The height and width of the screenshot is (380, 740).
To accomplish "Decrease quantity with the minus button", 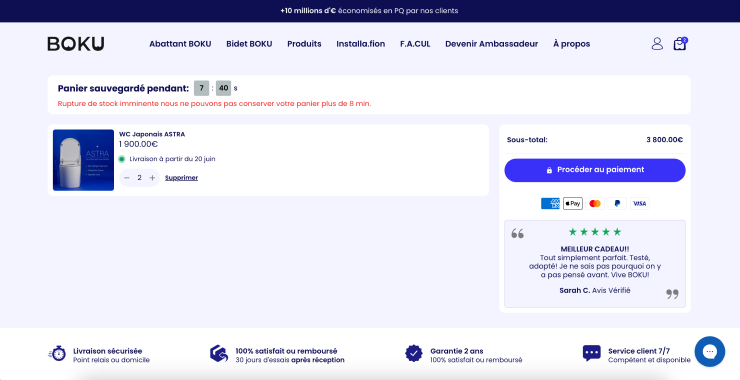I will pos(126,178).
